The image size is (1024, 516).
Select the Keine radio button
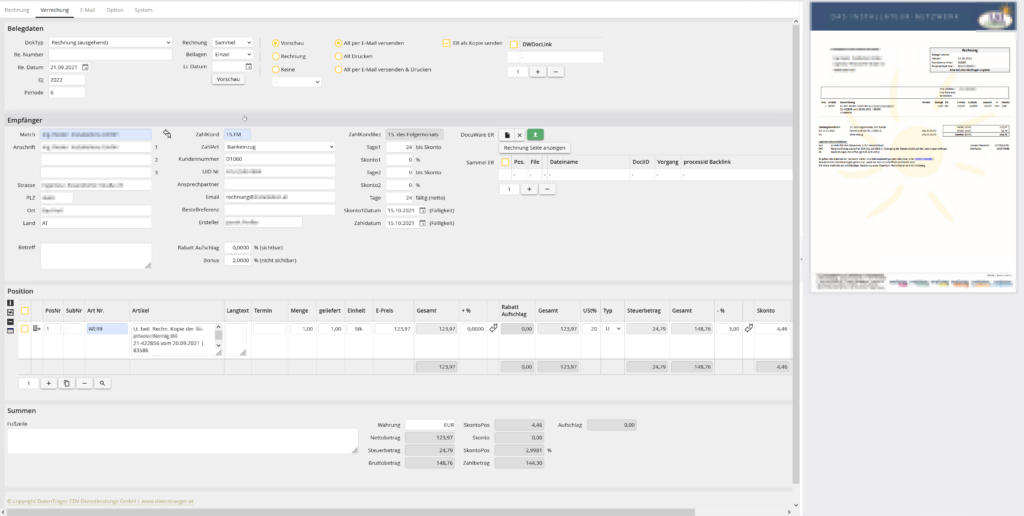point(276,69)
